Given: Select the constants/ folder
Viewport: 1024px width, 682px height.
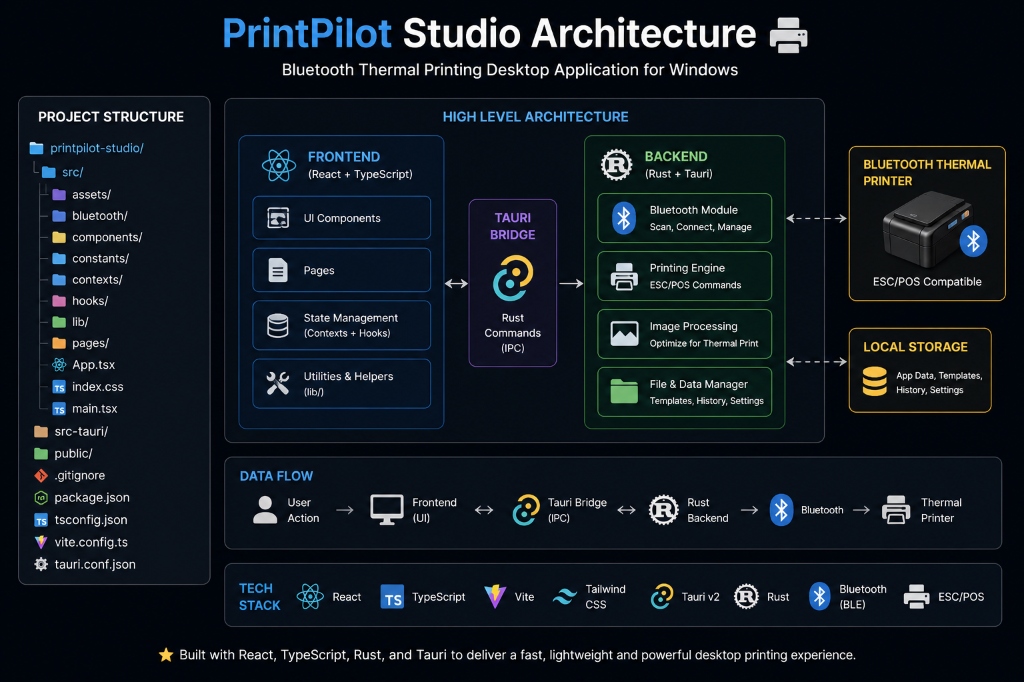Looking at the screenshot, I should tap(91, 258).
